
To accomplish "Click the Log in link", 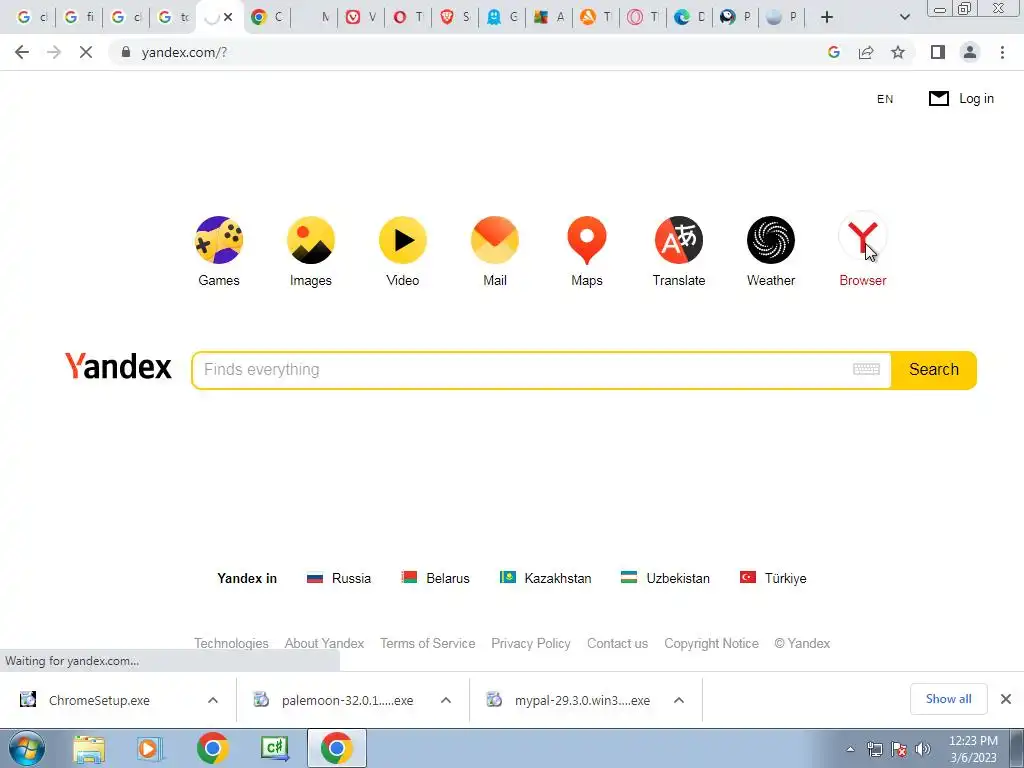I will (x=976, y=99).
